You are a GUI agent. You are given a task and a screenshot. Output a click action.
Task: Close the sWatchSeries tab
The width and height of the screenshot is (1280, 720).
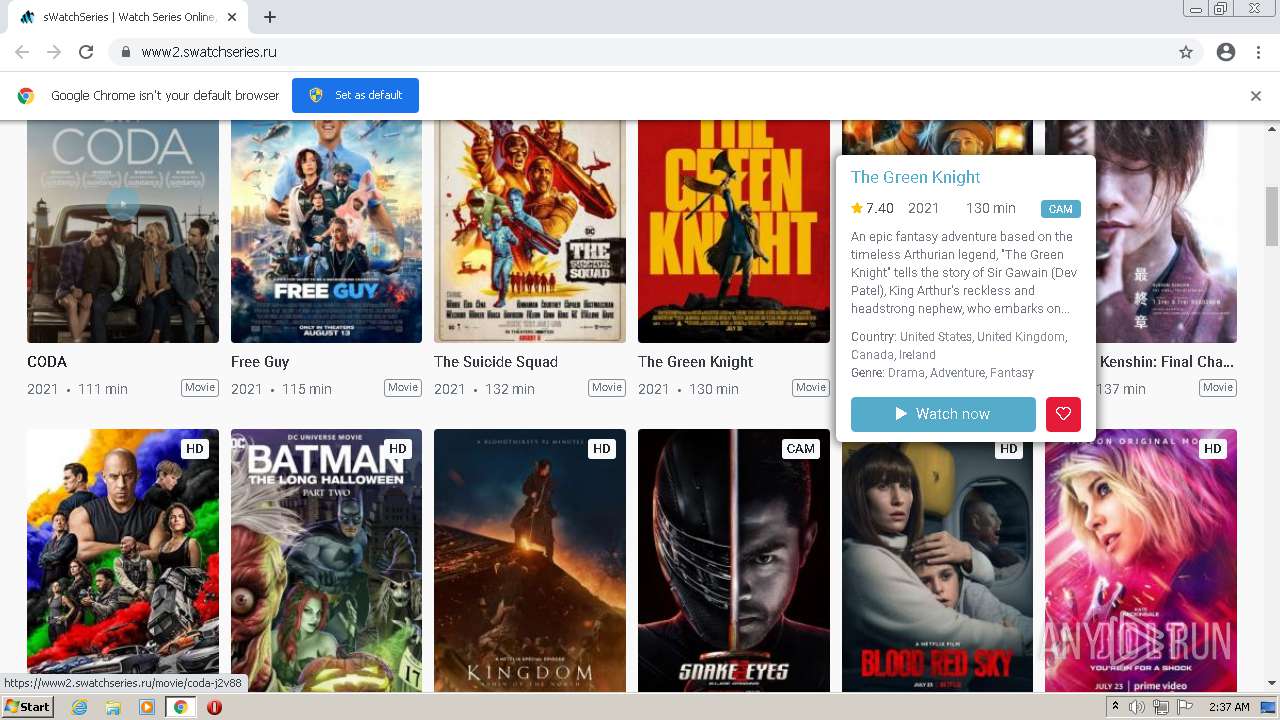(232, 17)
